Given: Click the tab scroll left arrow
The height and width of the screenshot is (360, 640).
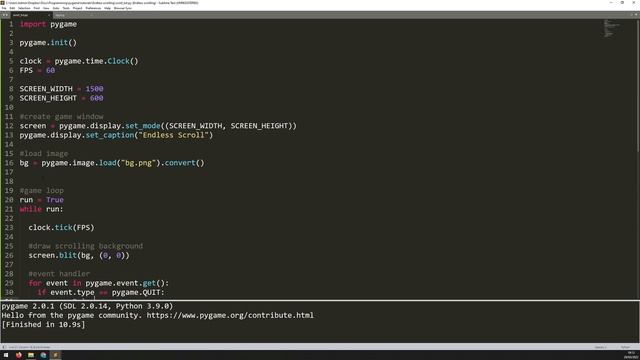Looking at the screenshot, I should [x=4, y=15].
